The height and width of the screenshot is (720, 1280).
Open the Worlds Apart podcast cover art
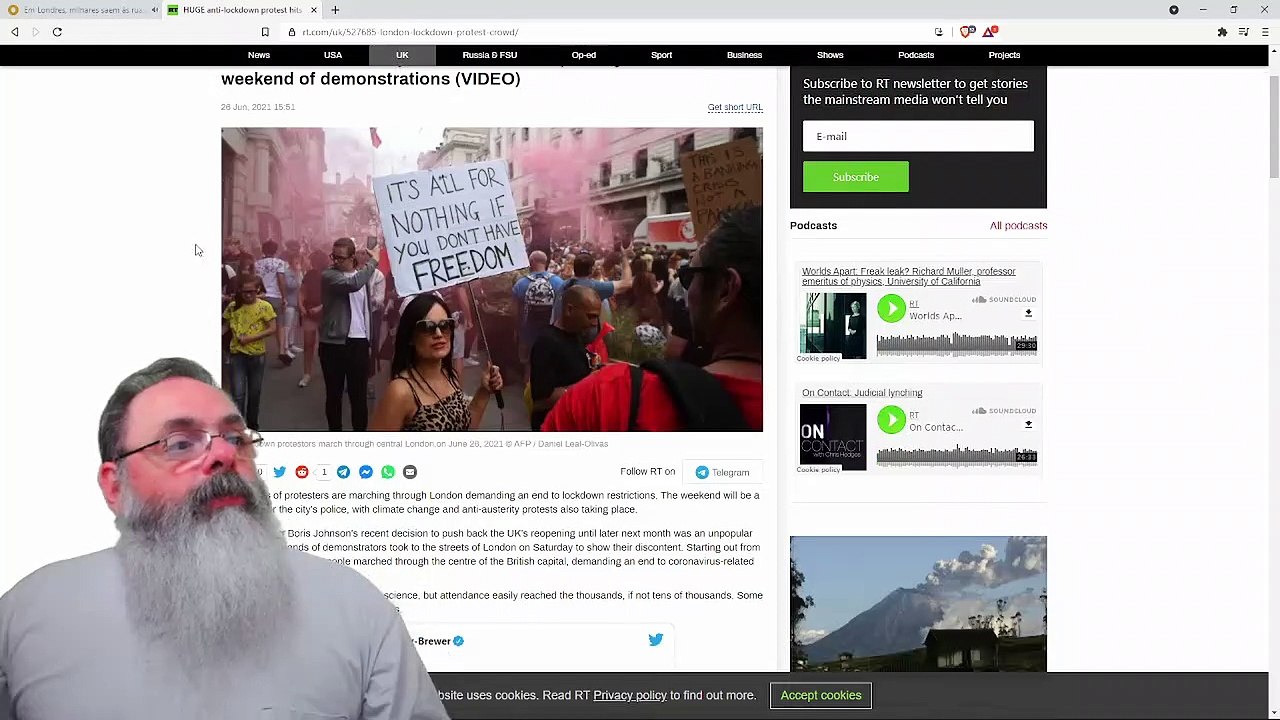click(833, 325)
